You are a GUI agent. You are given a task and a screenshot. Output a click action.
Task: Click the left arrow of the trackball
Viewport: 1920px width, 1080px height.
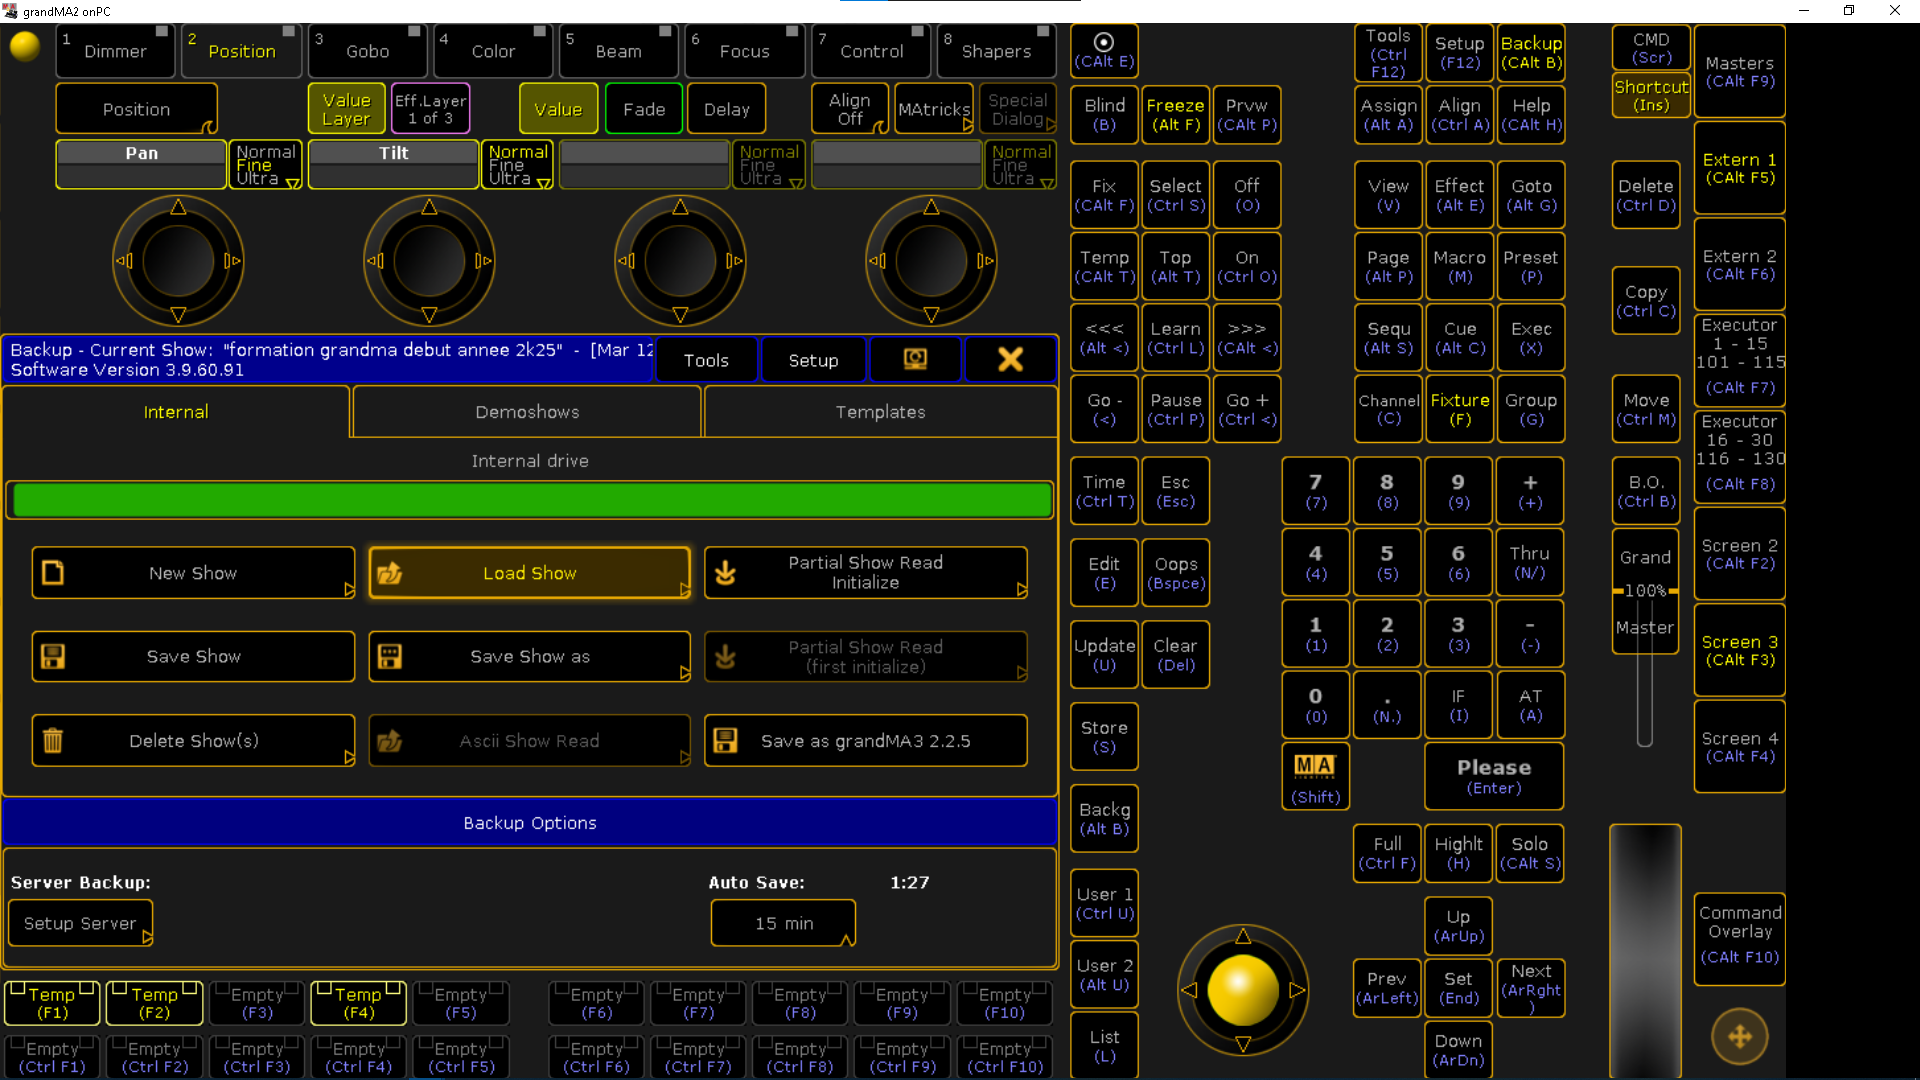tap(1189, 990)
